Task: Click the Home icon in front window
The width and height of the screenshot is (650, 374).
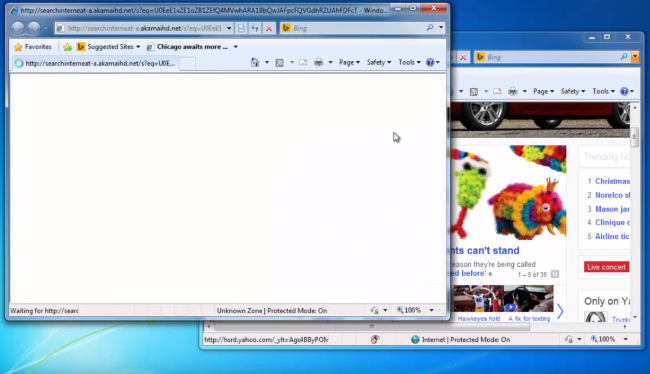Action: pos(255,62)
